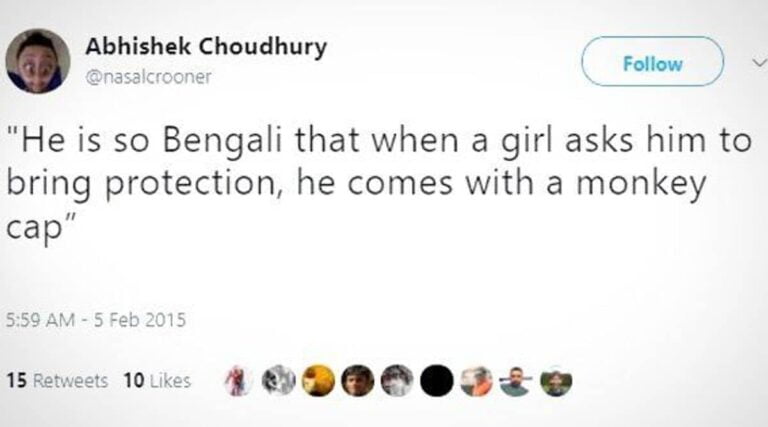Click the solid black liker avatar
Image resolution: width=768 pixels, height=427 pixels.
pos(436,380)
